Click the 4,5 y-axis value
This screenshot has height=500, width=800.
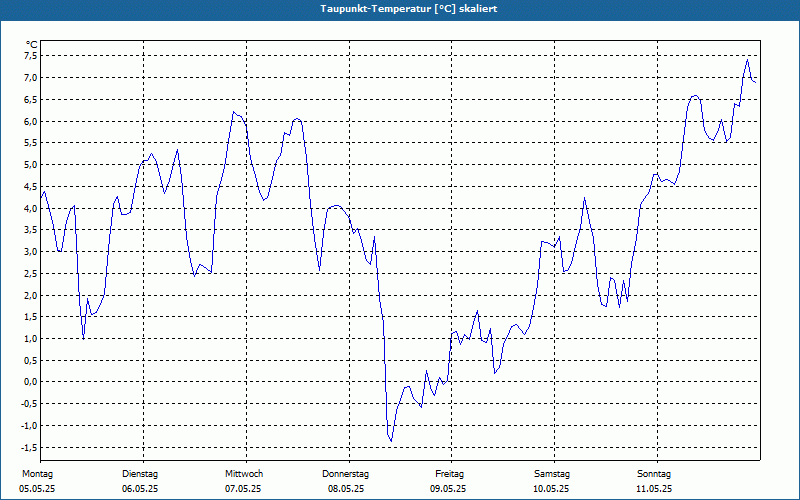pos(31,187)
